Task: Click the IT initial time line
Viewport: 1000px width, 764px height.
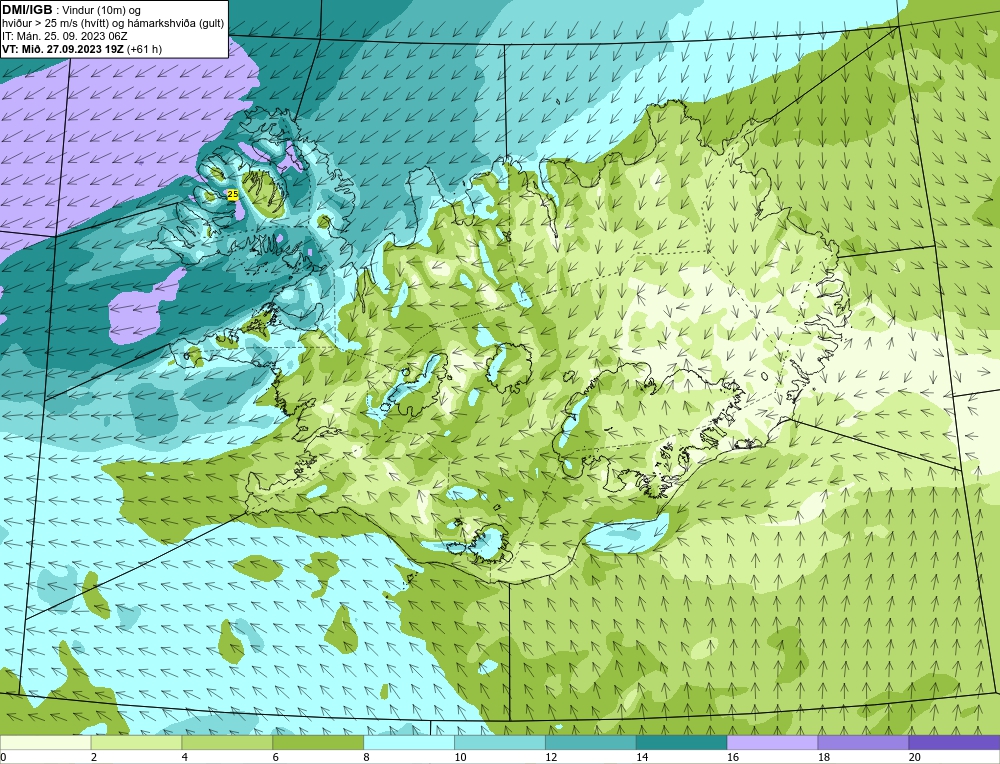Action: click(x=65, y=36)
